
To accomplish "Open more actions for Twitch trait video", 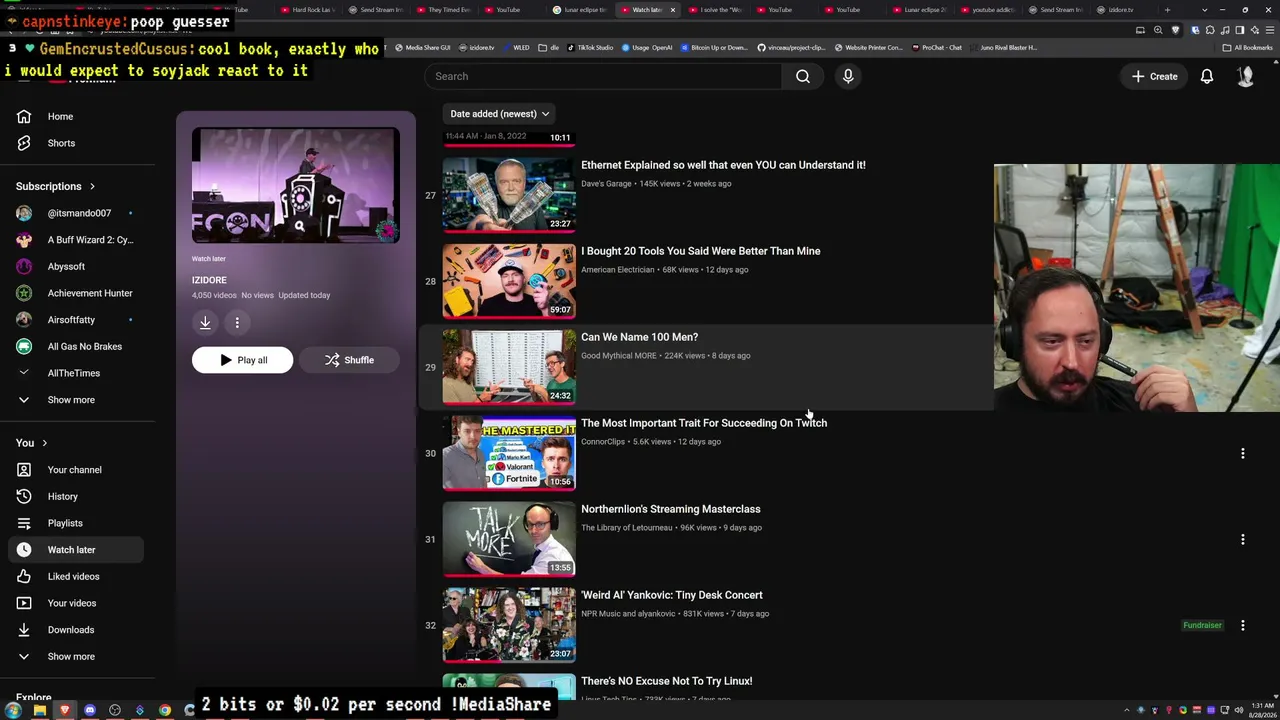I will pyautogui.click(x=1243, y=453).
